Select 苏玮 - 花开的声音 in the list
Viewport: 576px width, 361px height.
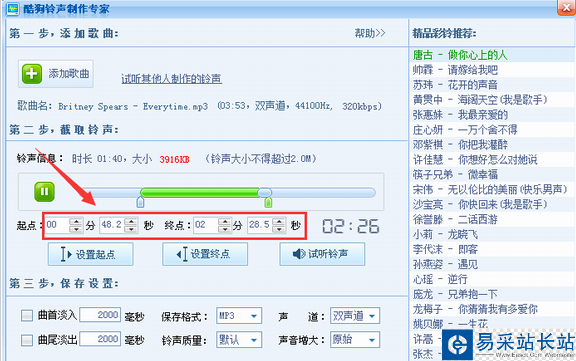click(x=492, y=85)
